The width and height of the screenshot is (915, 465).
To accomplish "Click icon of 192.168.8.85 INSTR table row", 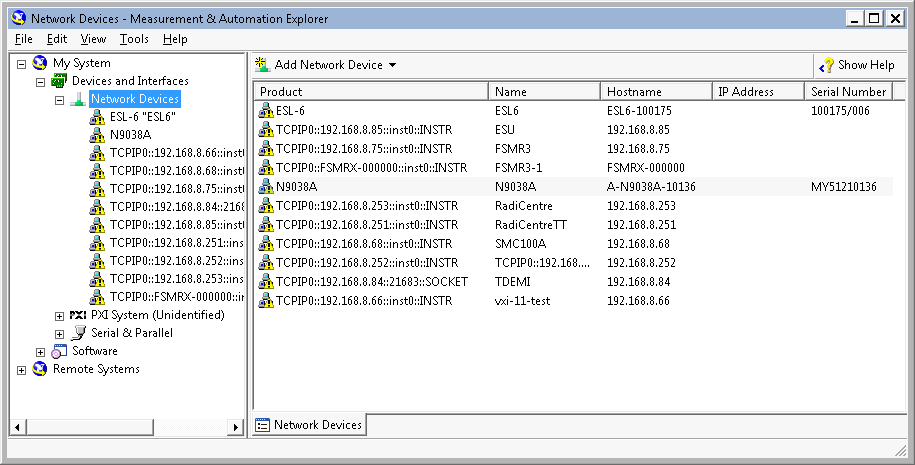I will point(266,130).
